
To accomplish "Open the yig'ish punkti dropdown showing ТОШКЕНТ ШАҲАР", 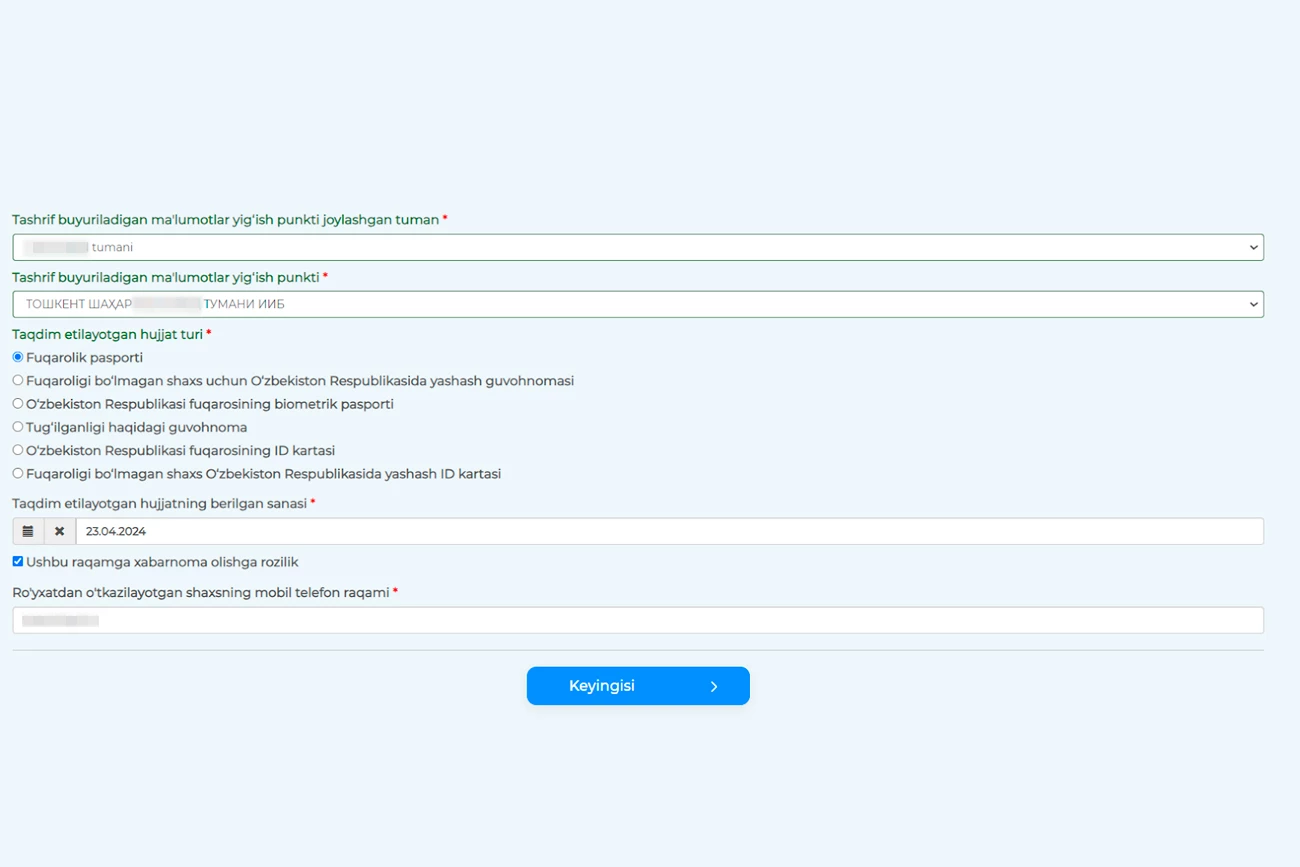I will coord(638,304).
